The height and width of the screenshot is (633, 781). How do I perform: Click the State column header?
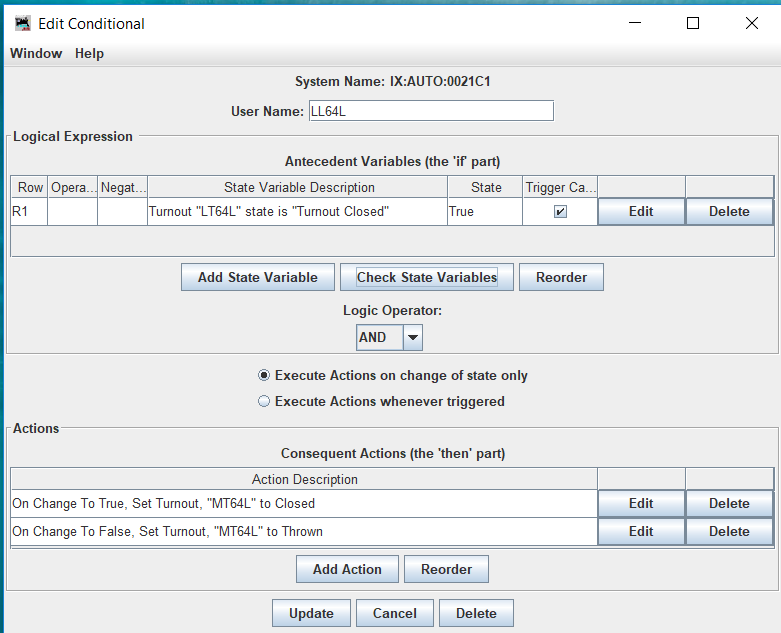(x=485, y=187)
